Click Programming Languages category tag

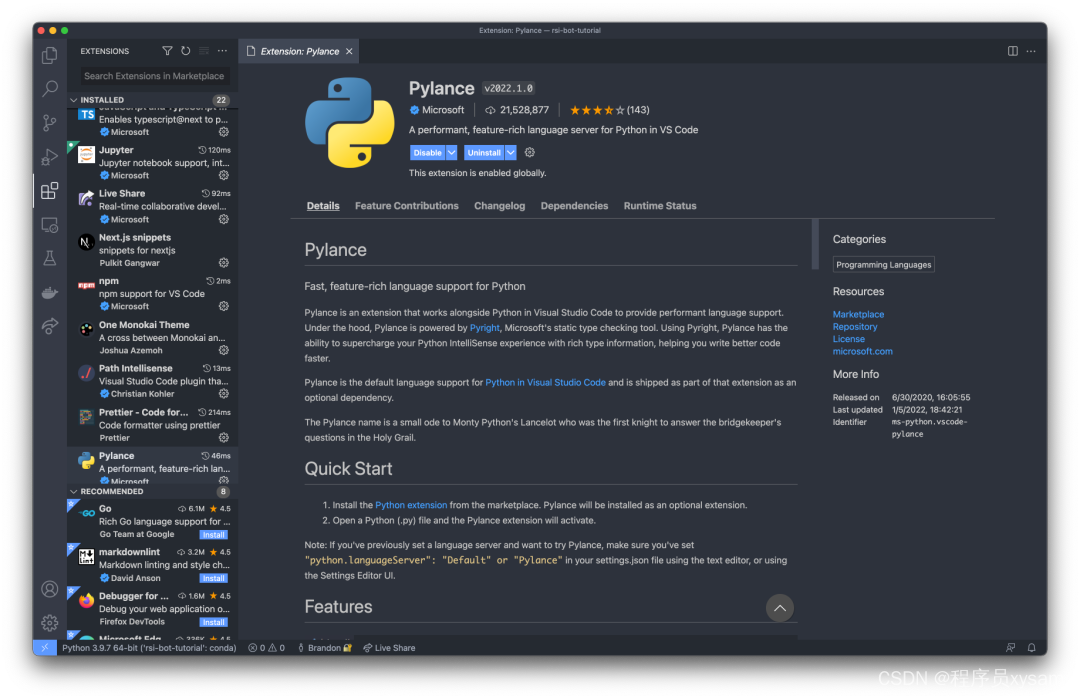click(884, 264)
